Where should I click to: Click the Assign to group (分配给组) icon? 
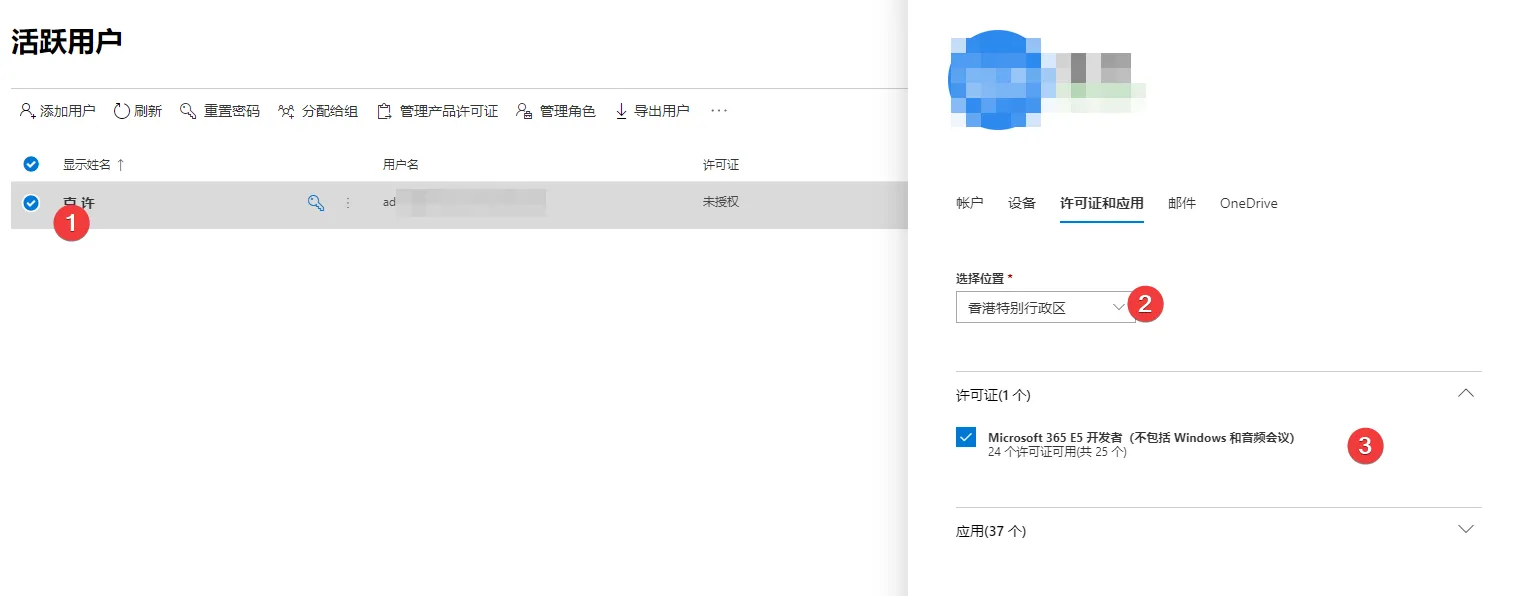point(286,111)
